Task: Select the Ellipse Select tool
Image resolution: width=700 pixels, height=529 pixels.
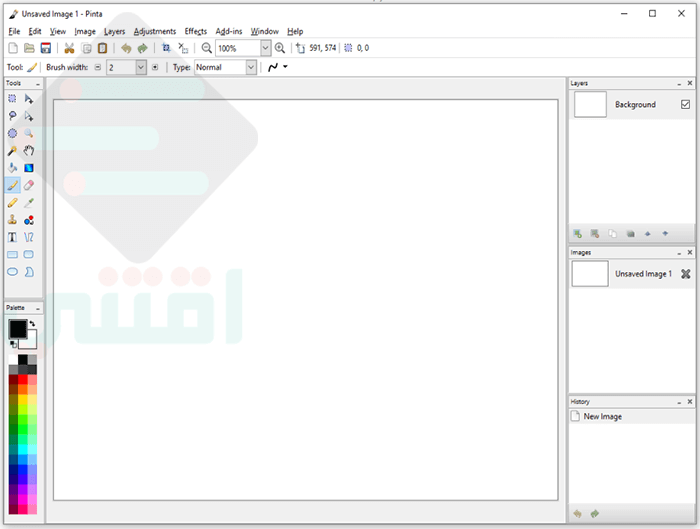Action: [12, 133]
